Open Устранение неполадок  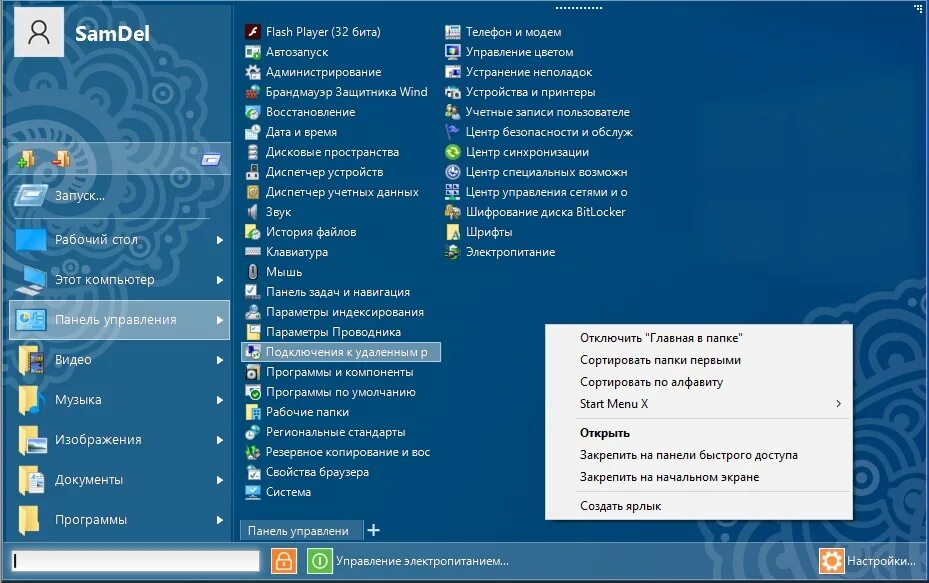pyautogui.click(x=518, y=72)
